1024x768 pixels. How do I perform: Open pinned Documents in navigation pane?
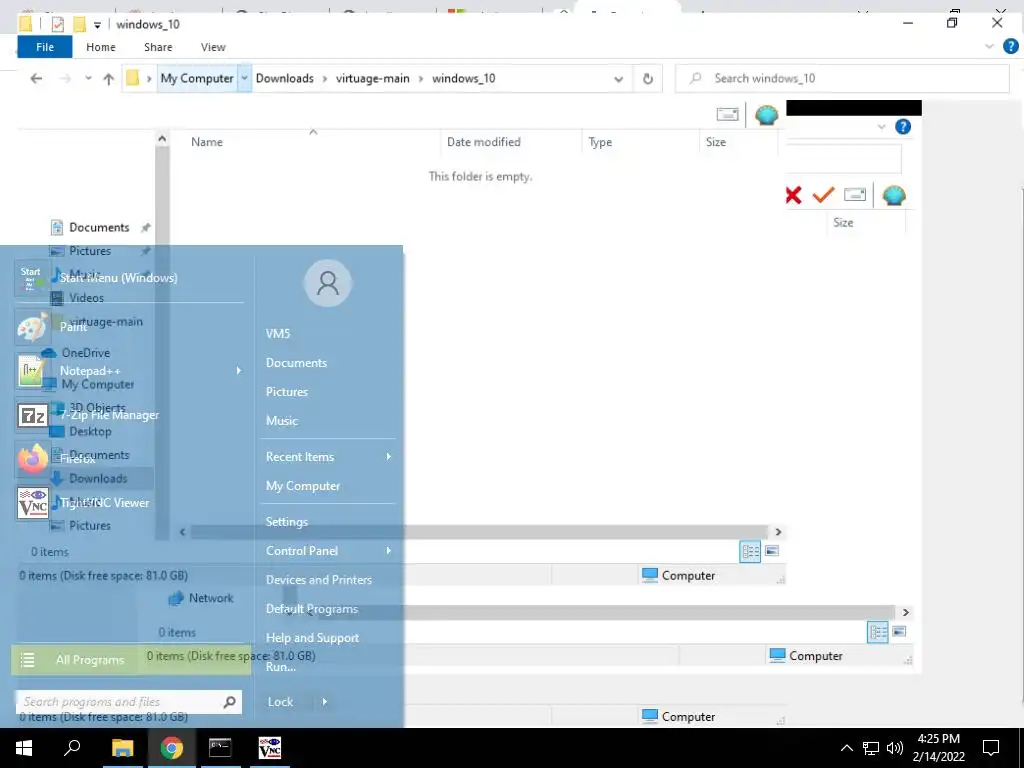point(99,227)
